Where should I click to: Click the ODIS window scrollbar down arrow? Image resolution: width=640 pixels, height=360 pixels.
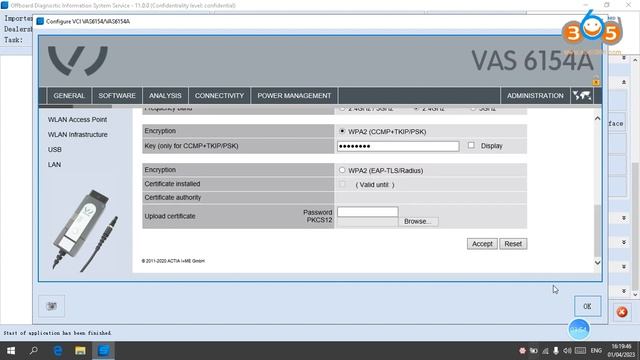pos(635,294)
